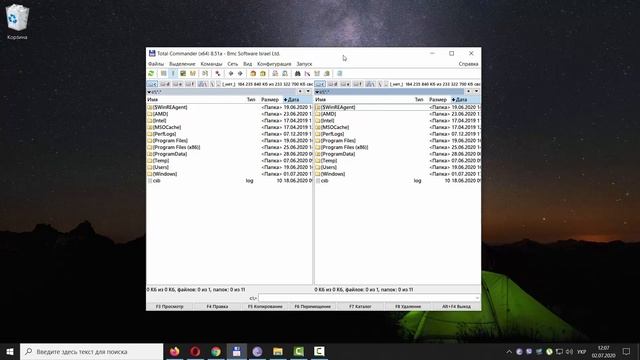This screenshot has height=360, width=640.
Task: Select drive f button in right panel
Action: [358, 84]
